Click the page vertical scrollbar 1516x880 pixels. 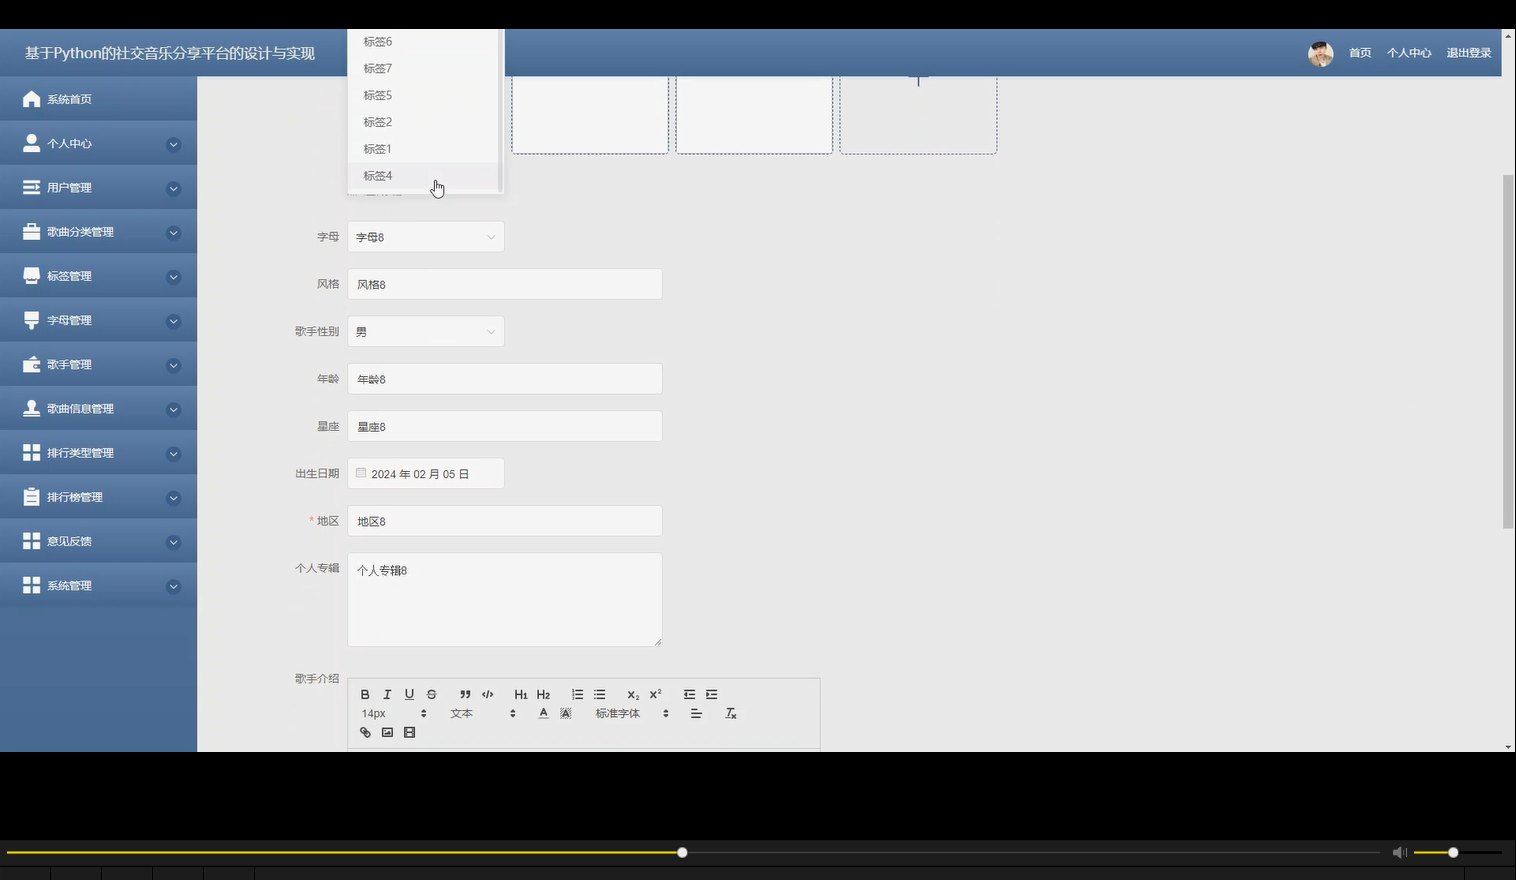(x=1508, y=352)
